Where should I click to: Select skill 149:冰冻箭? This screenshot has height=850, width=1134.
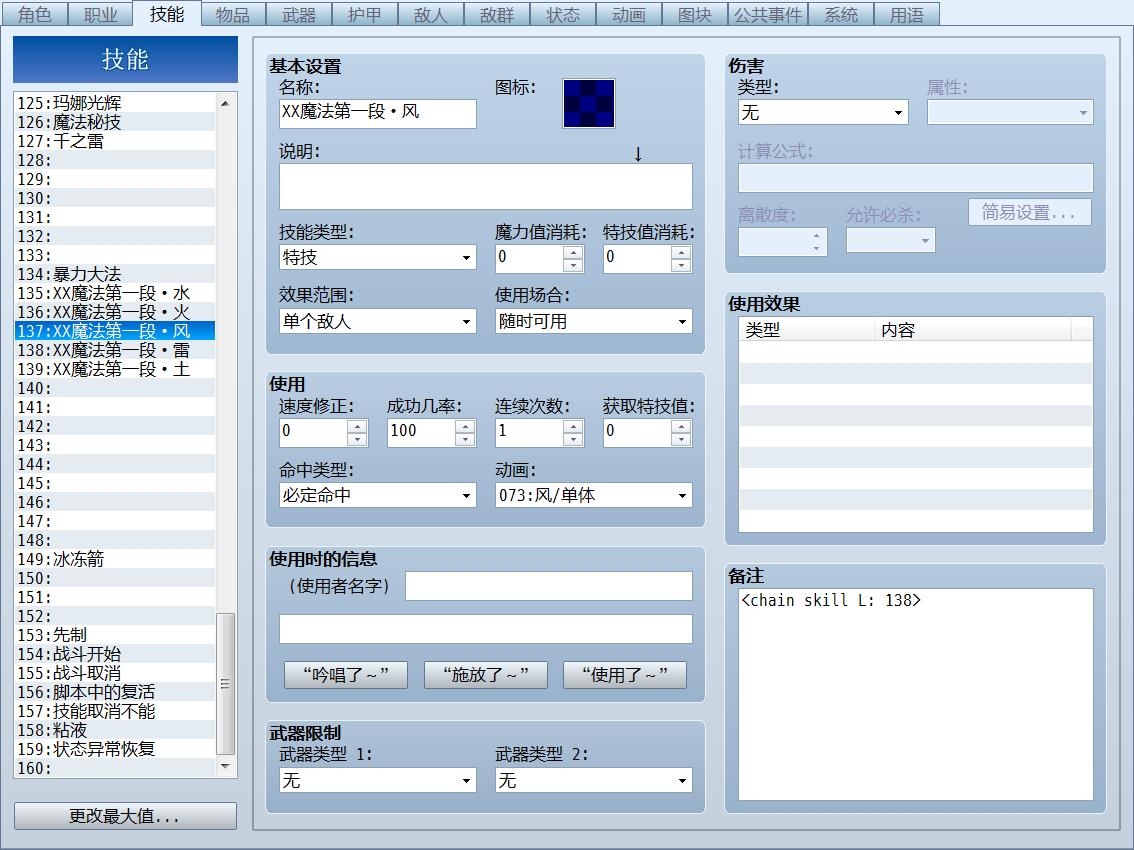coord(115,559)
